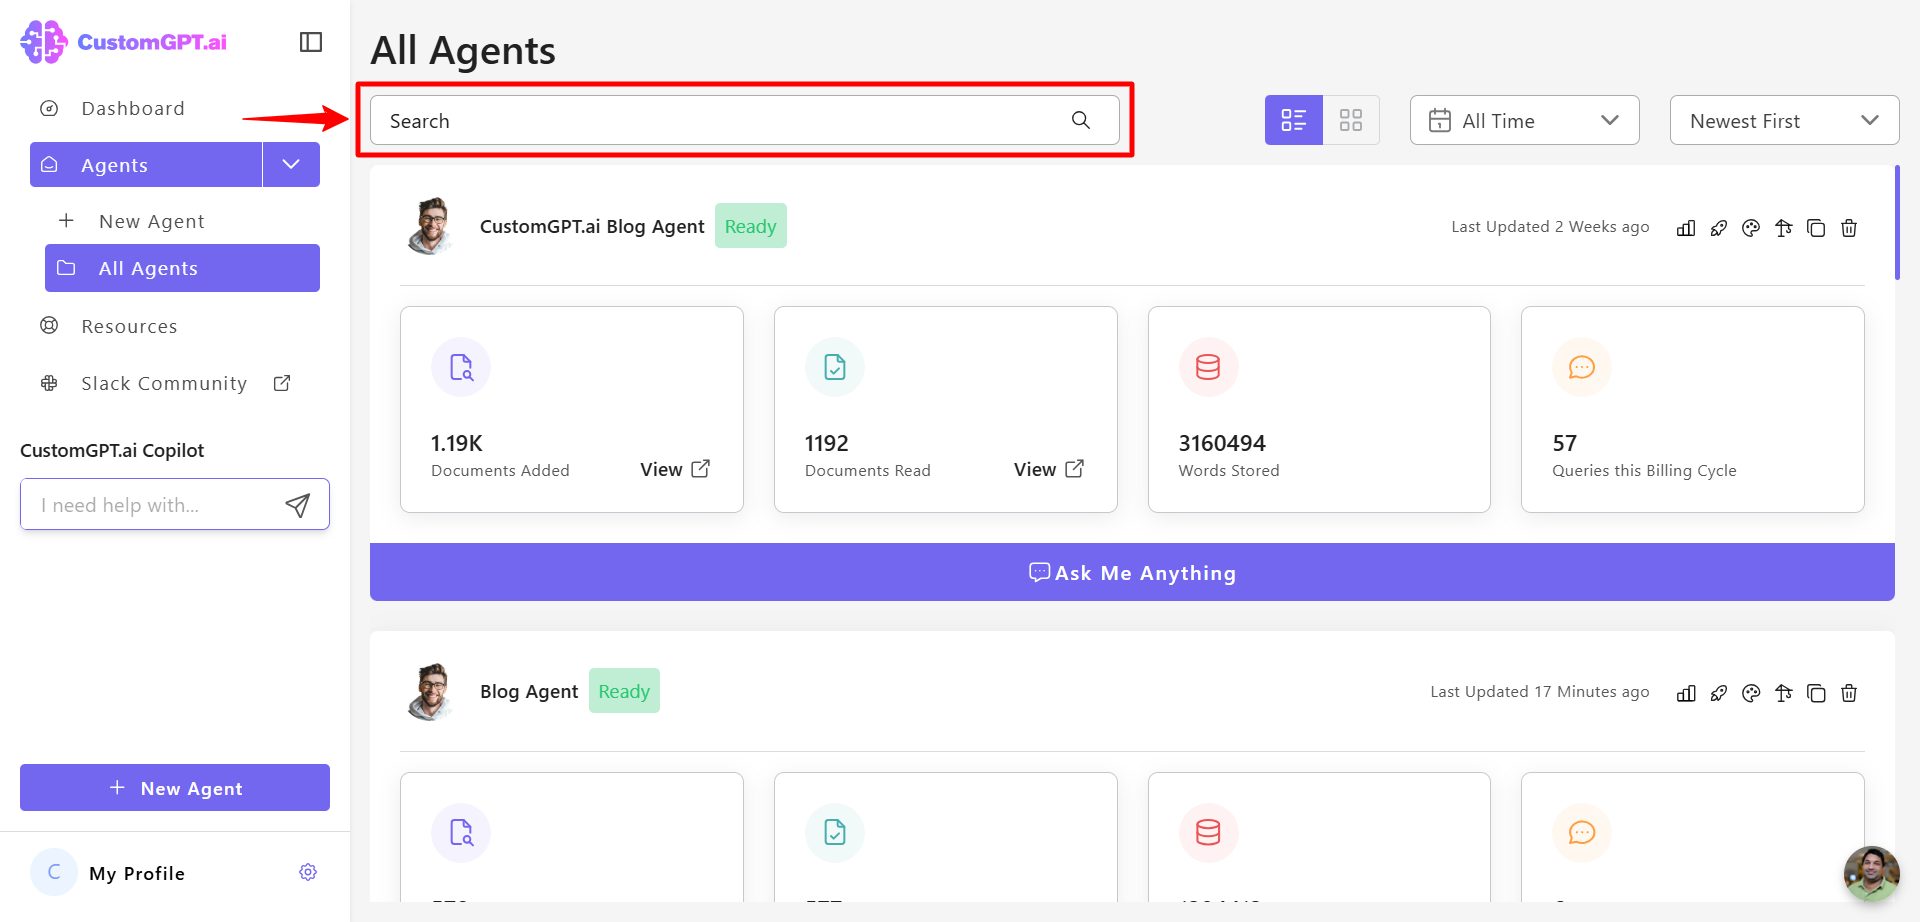Image resolution: width=1920 pixels, height=922 pixels.
Task: Click '3160494' Words Stored value
Action: 1222,443
